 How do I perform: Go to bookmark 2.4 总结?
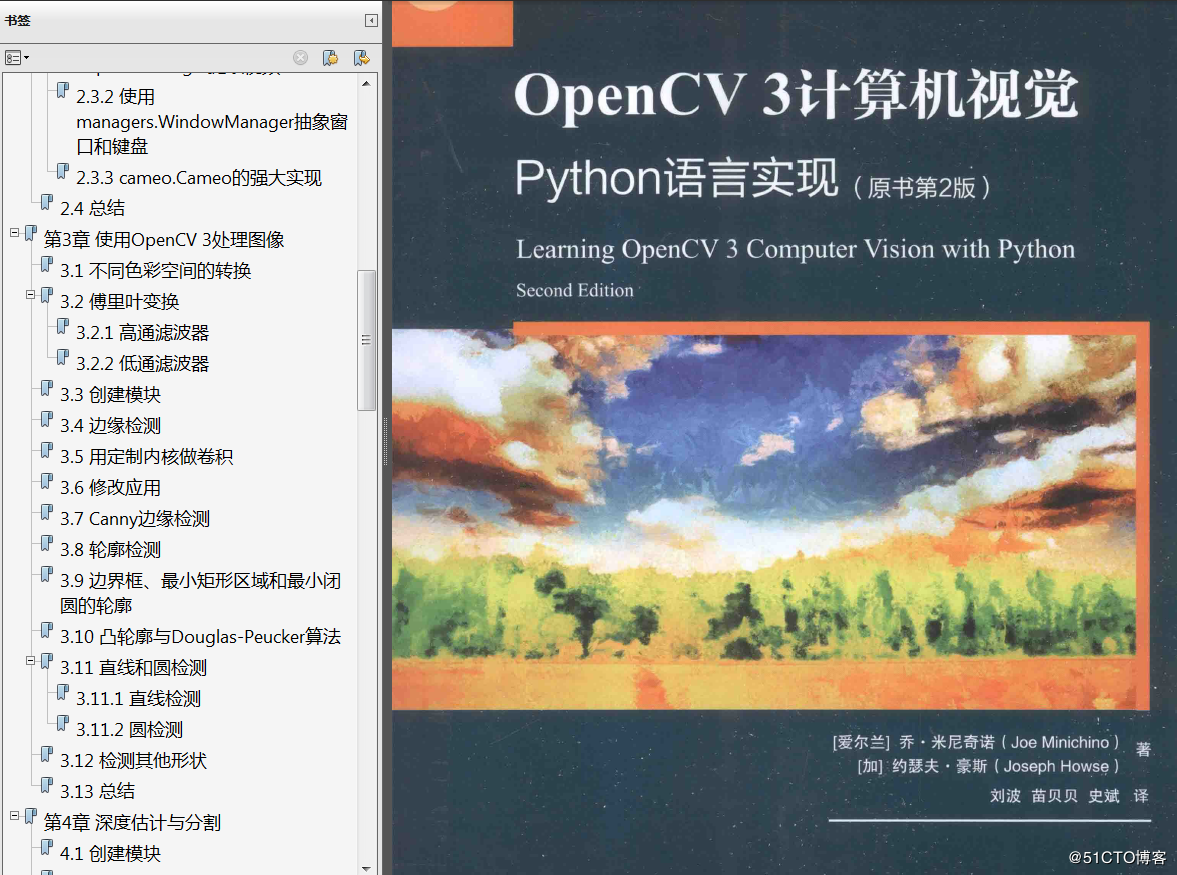click(x=92, y=208)
